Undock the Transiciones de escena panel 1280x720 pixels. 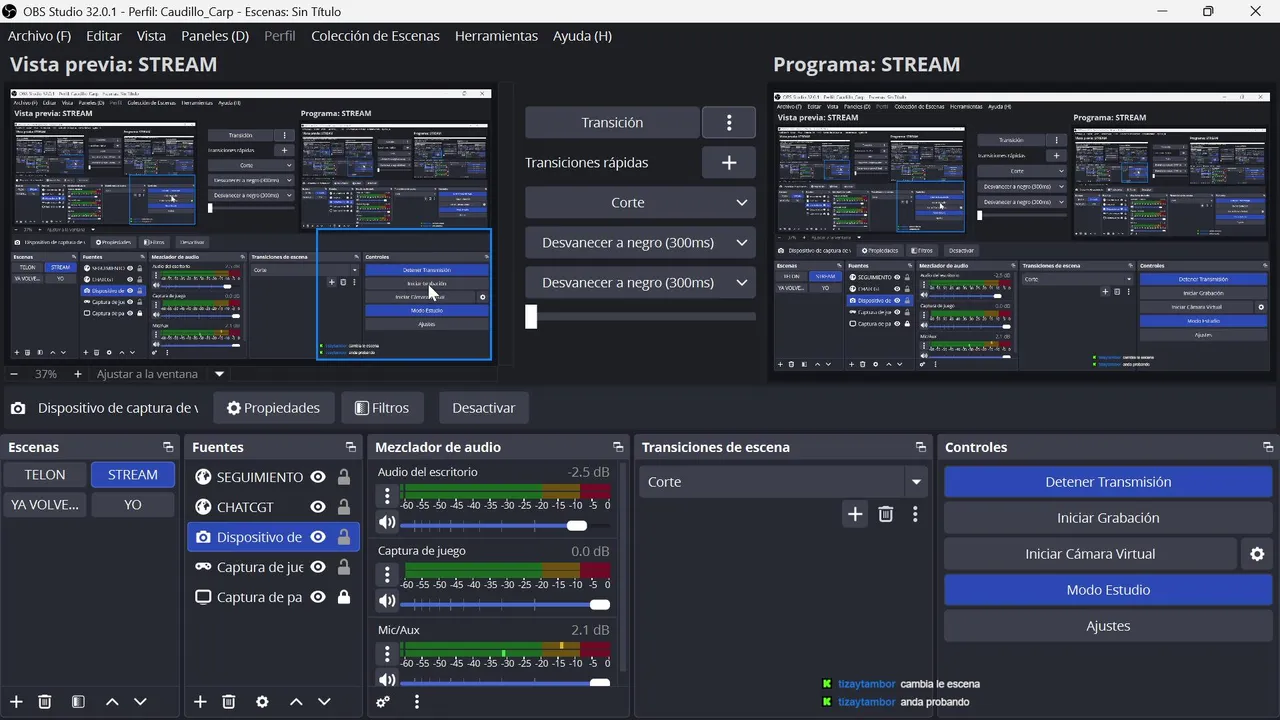pyautogui.click(x=921, y=447)
